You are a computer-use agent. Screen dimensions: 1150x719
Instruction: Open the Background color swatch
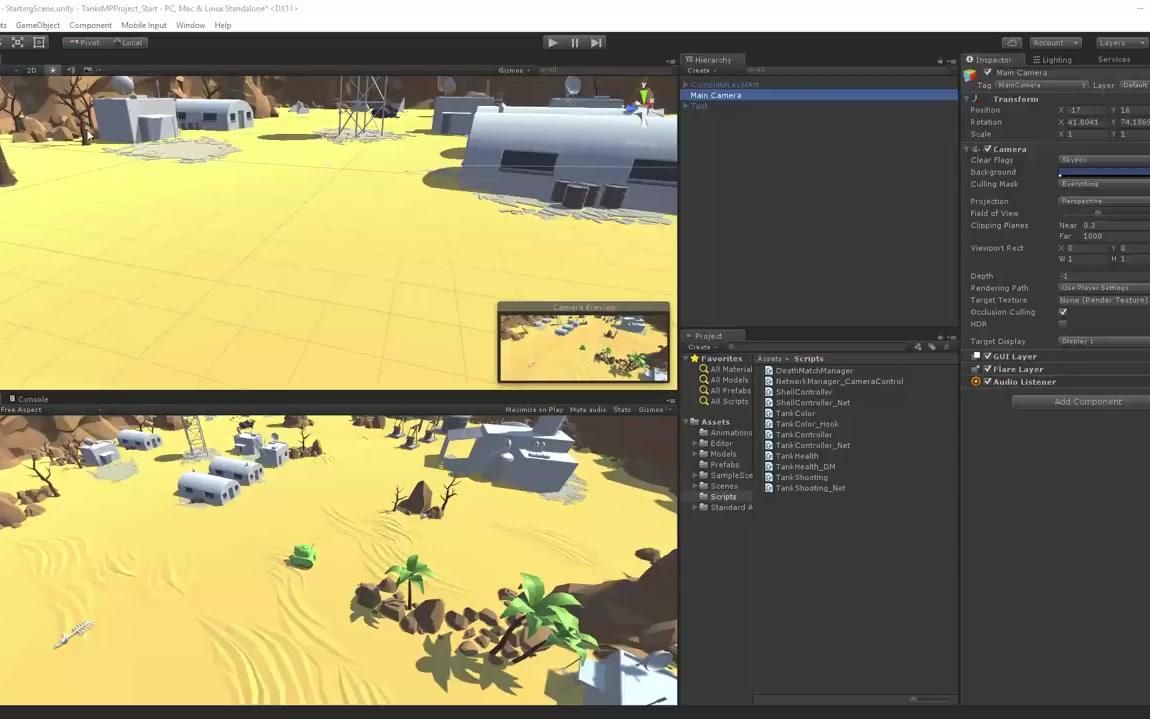pyautogui.click(x=1104, y=172)
